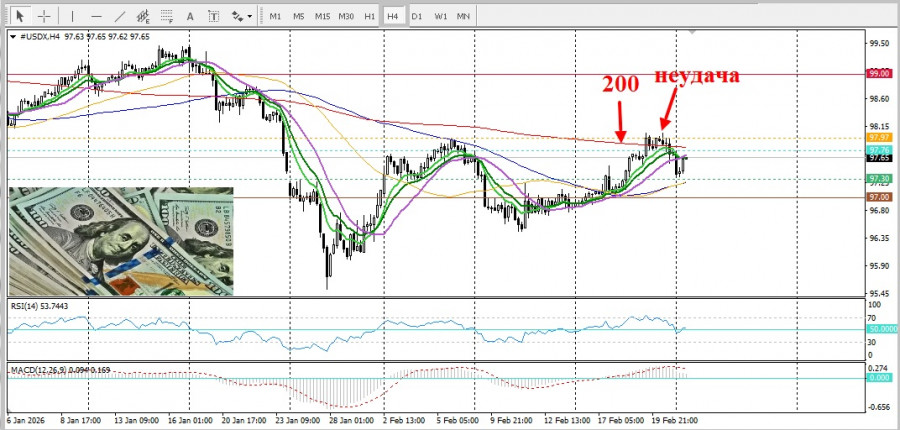Switch to M15 timeframe
This screenshot has width=900, height=430.
point(322,16)
